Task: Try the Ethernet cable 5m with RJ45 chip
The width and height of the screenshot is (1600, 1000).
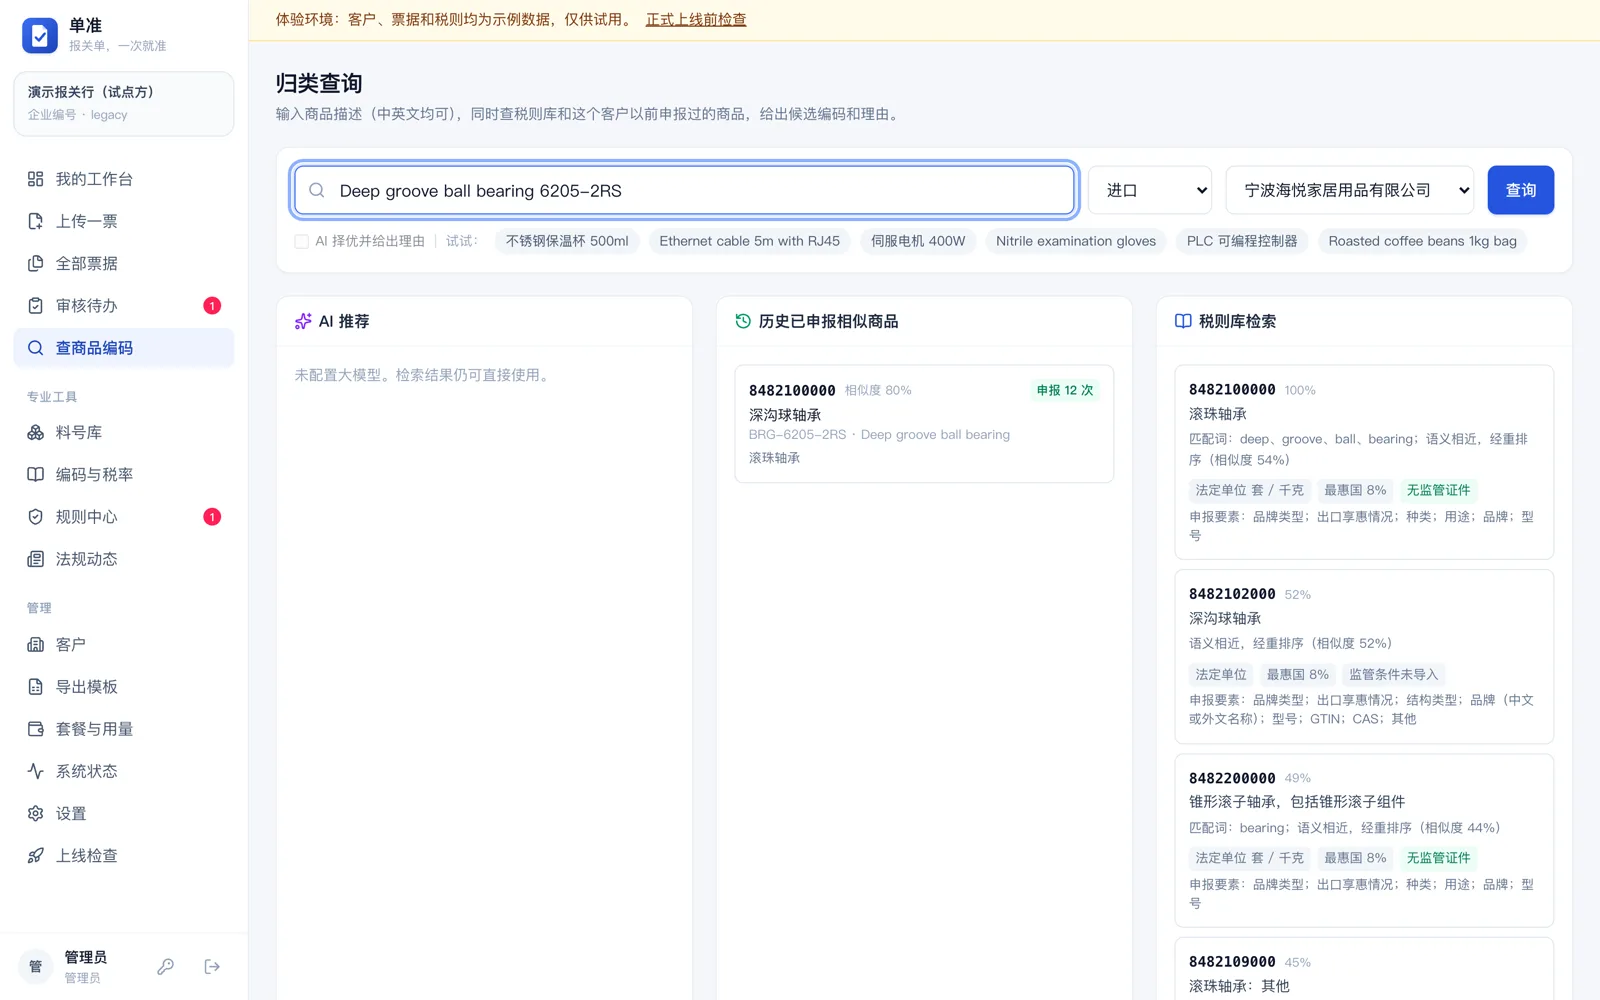Action: click(750, 241)
